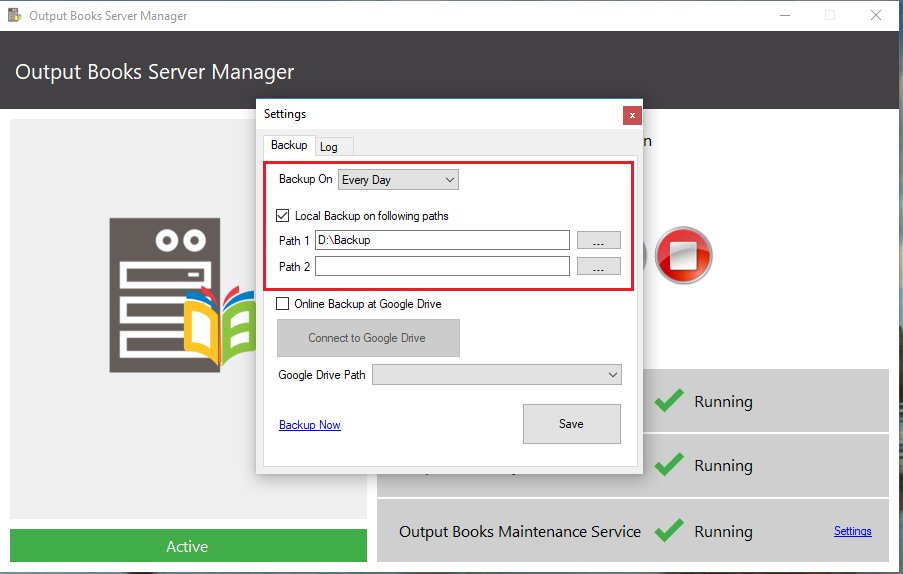Browse for Path 1 folder

[x=598, y=240]
